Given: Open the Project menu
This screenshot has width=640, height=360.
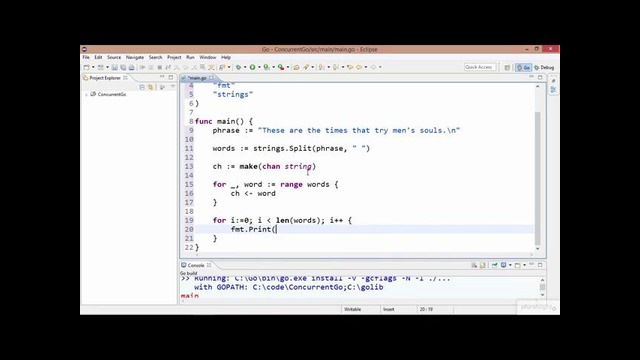Looking at the screenshot, I should [x=174, y=58].
